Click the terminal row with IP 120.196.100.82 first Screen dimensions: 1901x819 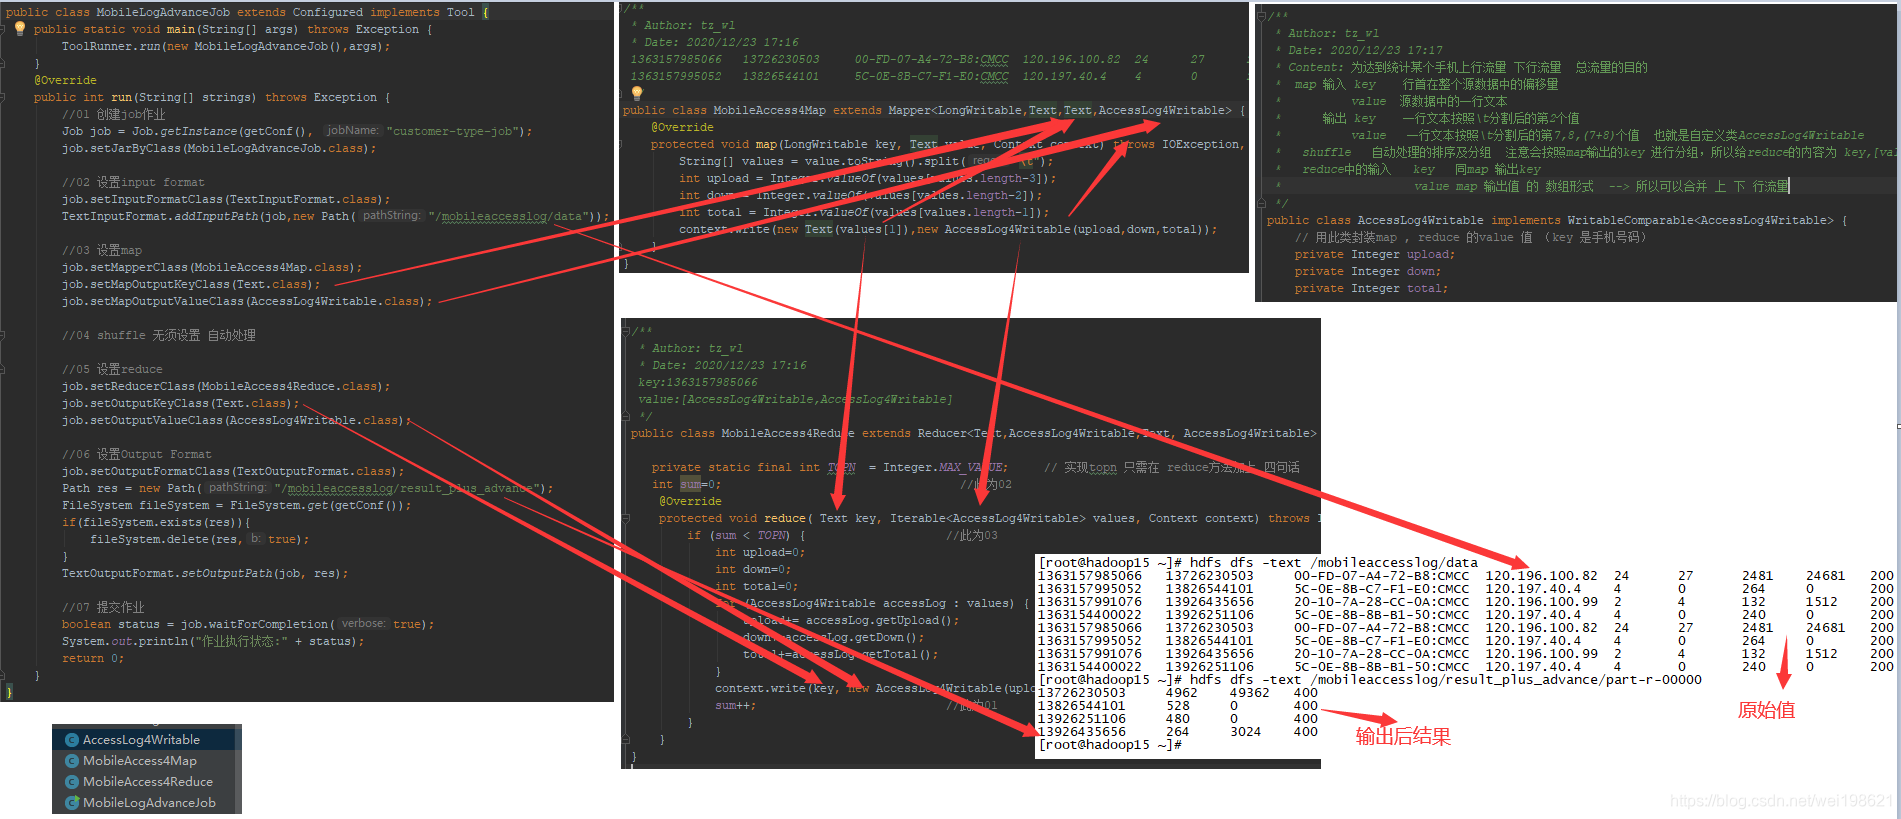point(1465,576)
